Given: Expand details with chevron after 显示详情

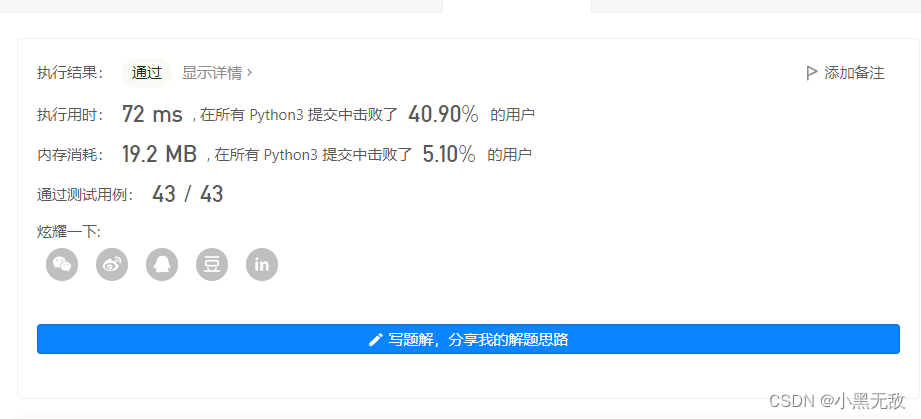Looking at the screenshot, I should click(x=250, y=73).
